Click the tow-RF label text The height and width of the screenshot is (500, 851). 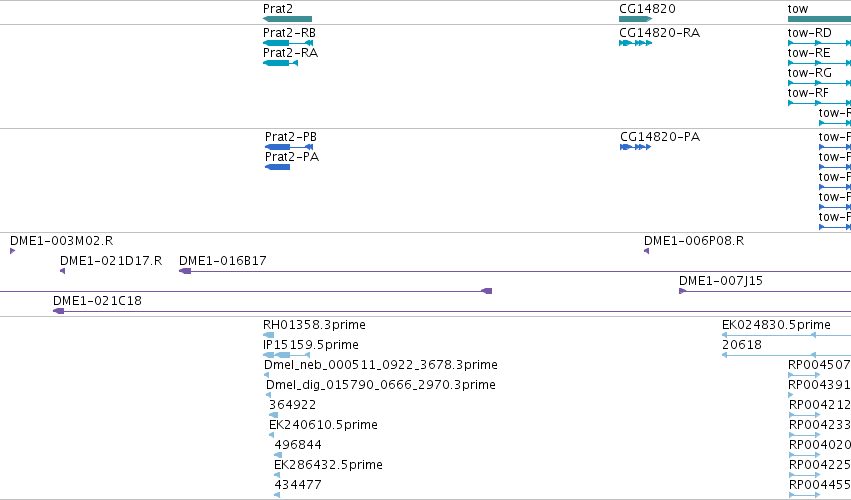[808, 93]
